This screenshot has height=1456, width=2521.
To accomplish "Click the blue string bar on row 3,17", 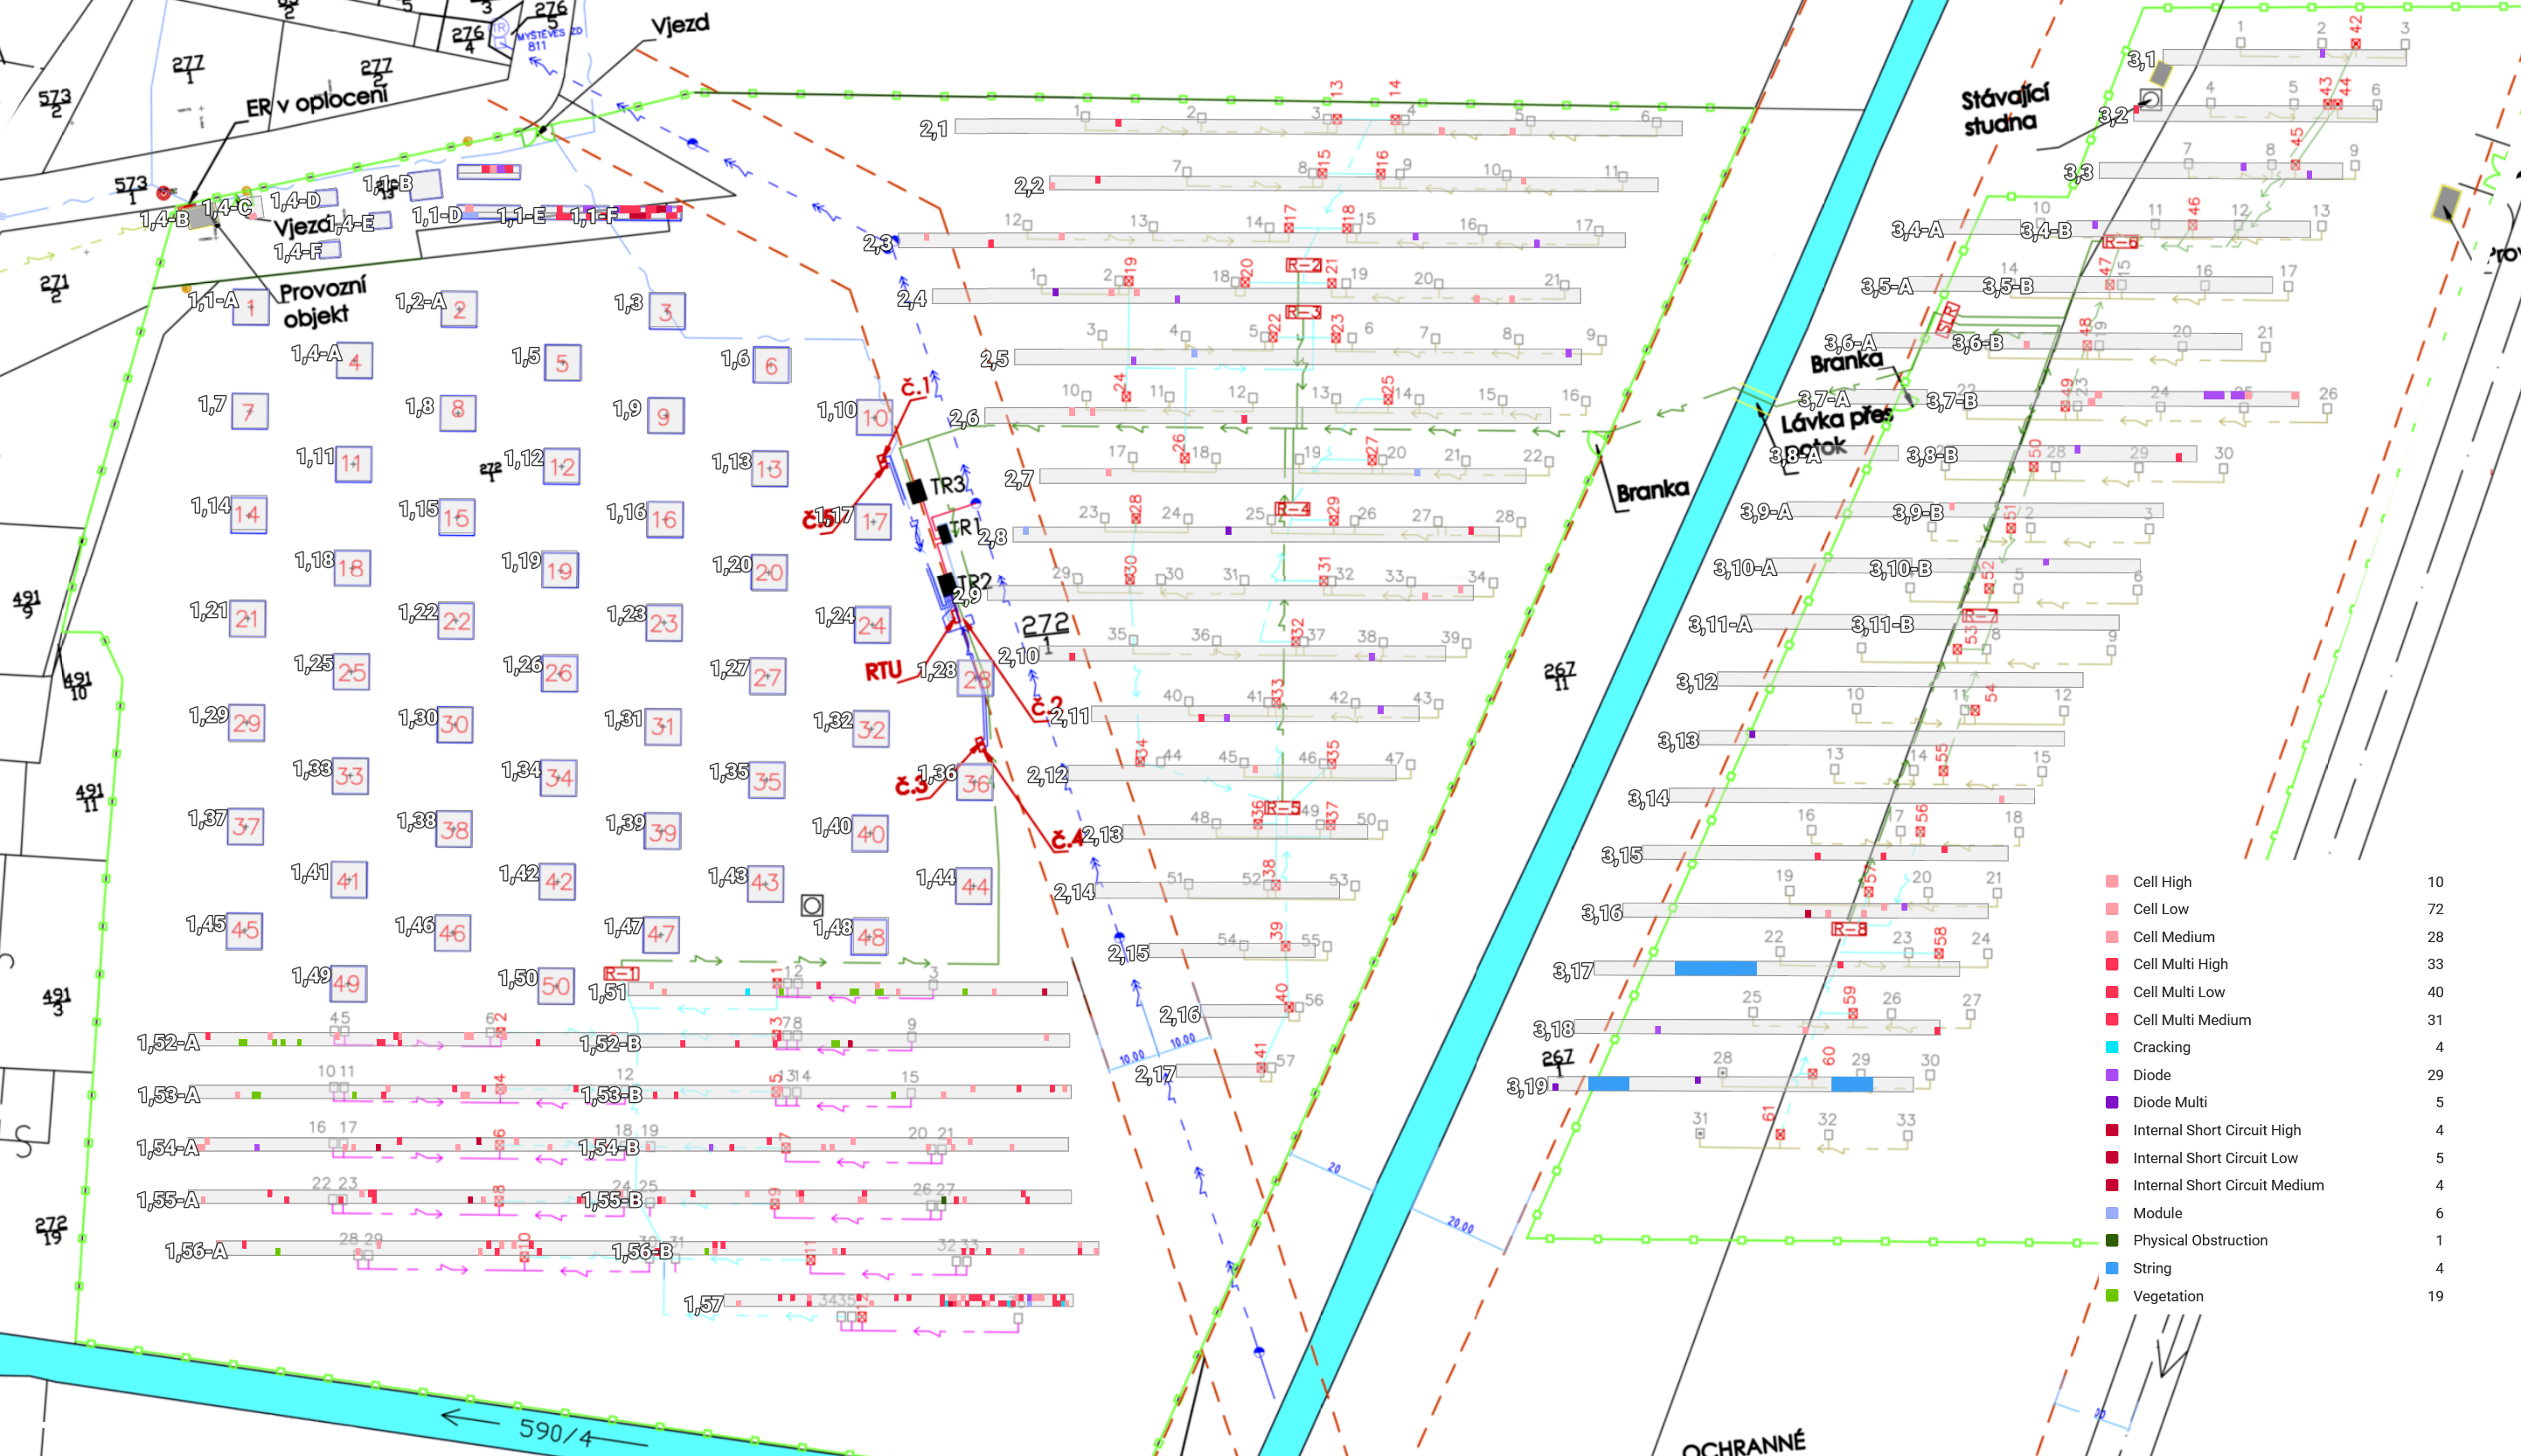I will pos(1715,968).
